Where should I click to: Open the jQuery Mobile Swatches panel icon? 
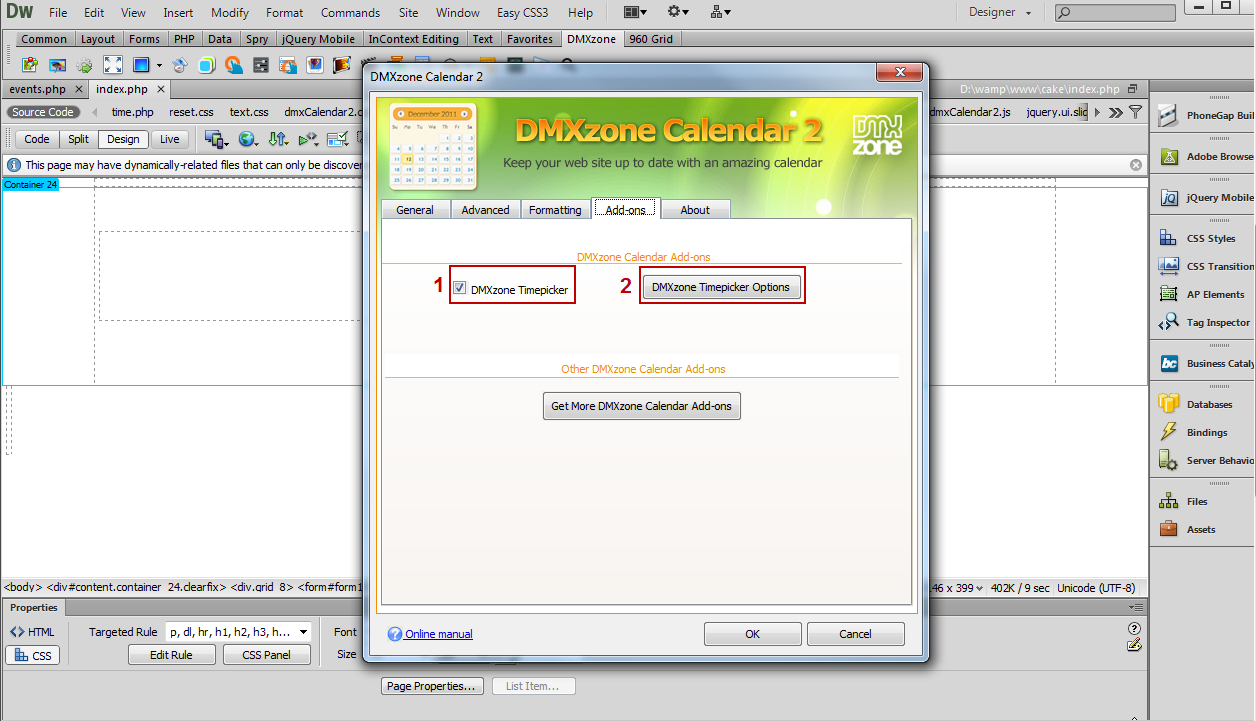pyautogui.click(x=1168, y=198)
